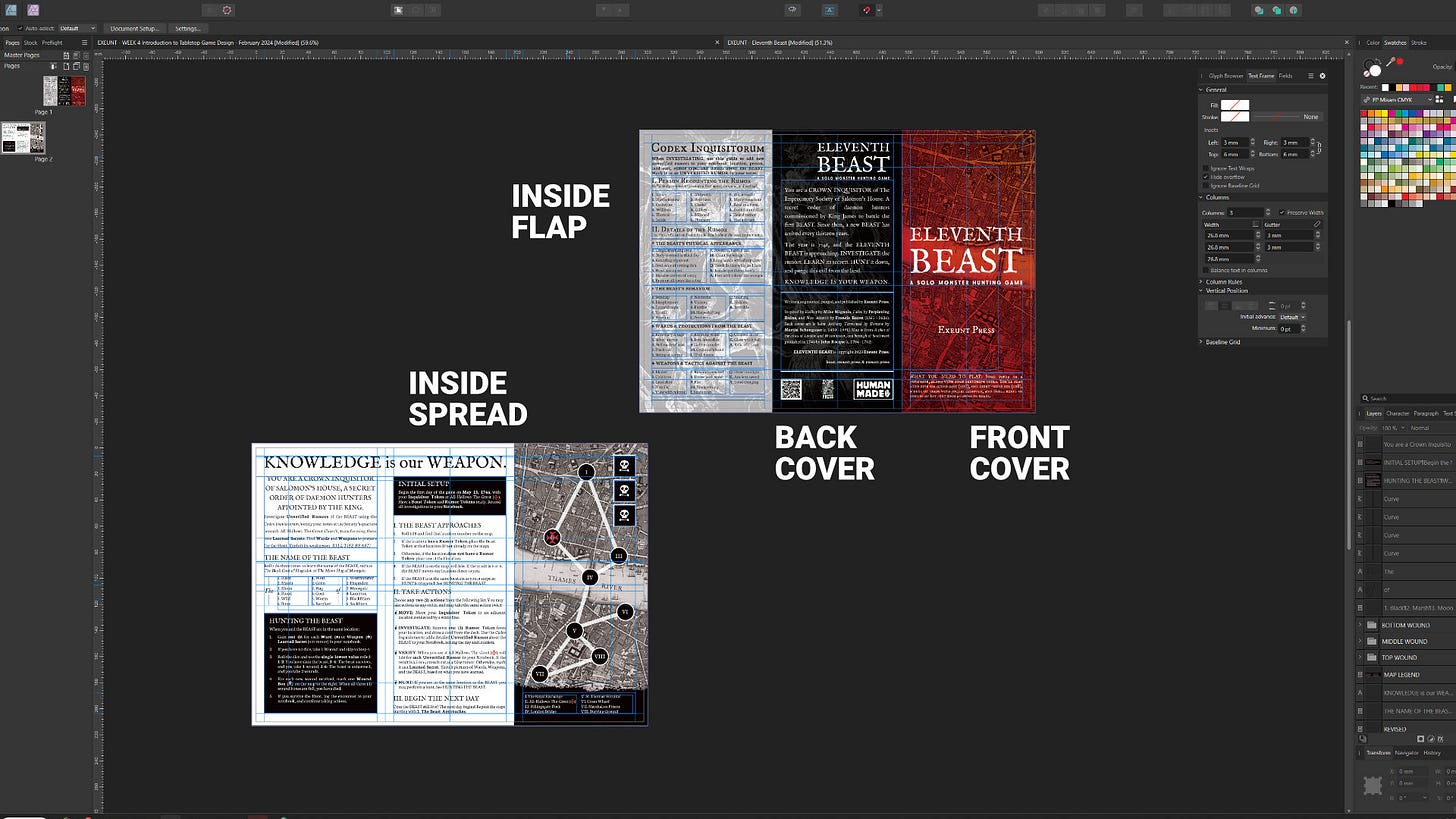The image size is (1456, 819).
Task: Toggle the inset link chain icon
Action: click(x=1320, y=148)
